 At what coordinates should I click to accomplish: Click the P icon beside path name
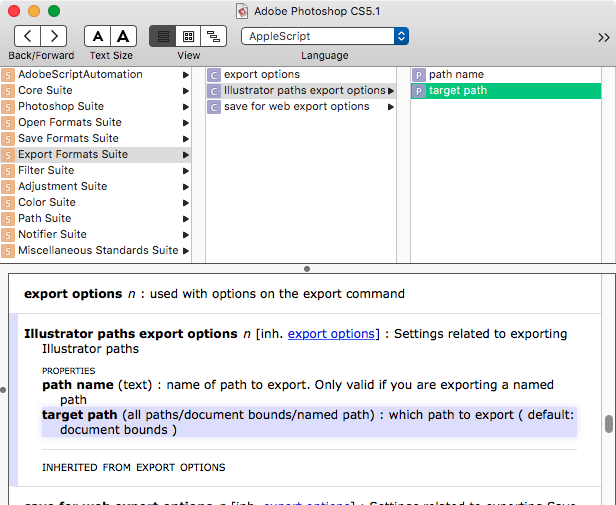pyautogui.click(x=419, y=75)
